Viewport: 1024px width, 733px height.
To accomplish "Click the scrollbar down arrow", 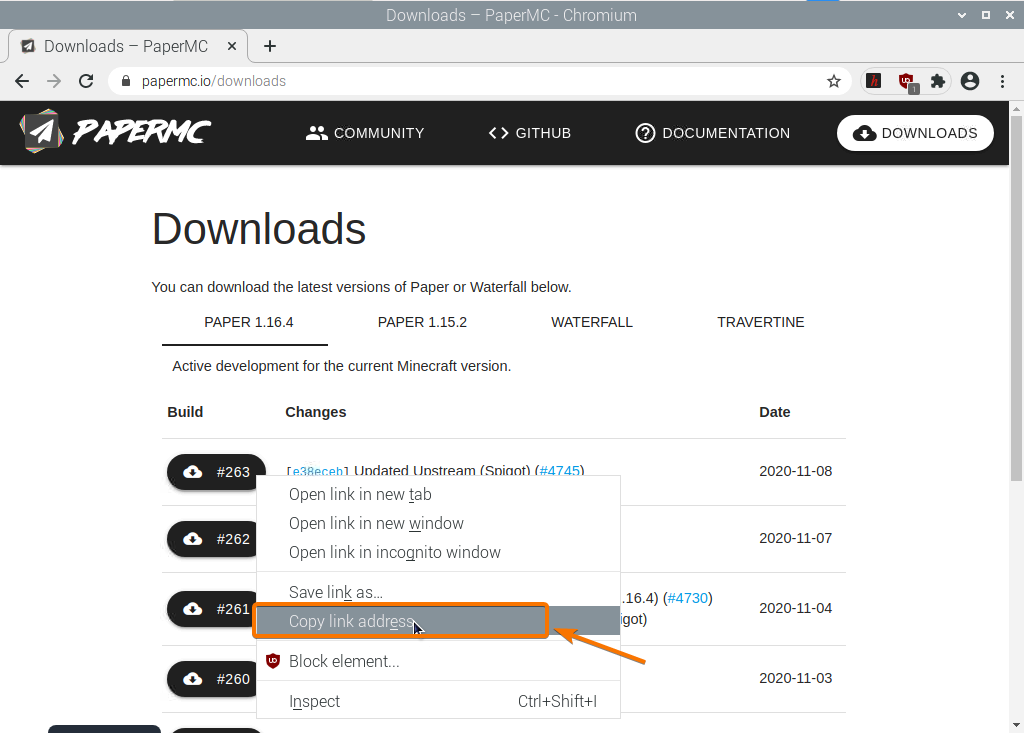I will (x=1016, y=725).
